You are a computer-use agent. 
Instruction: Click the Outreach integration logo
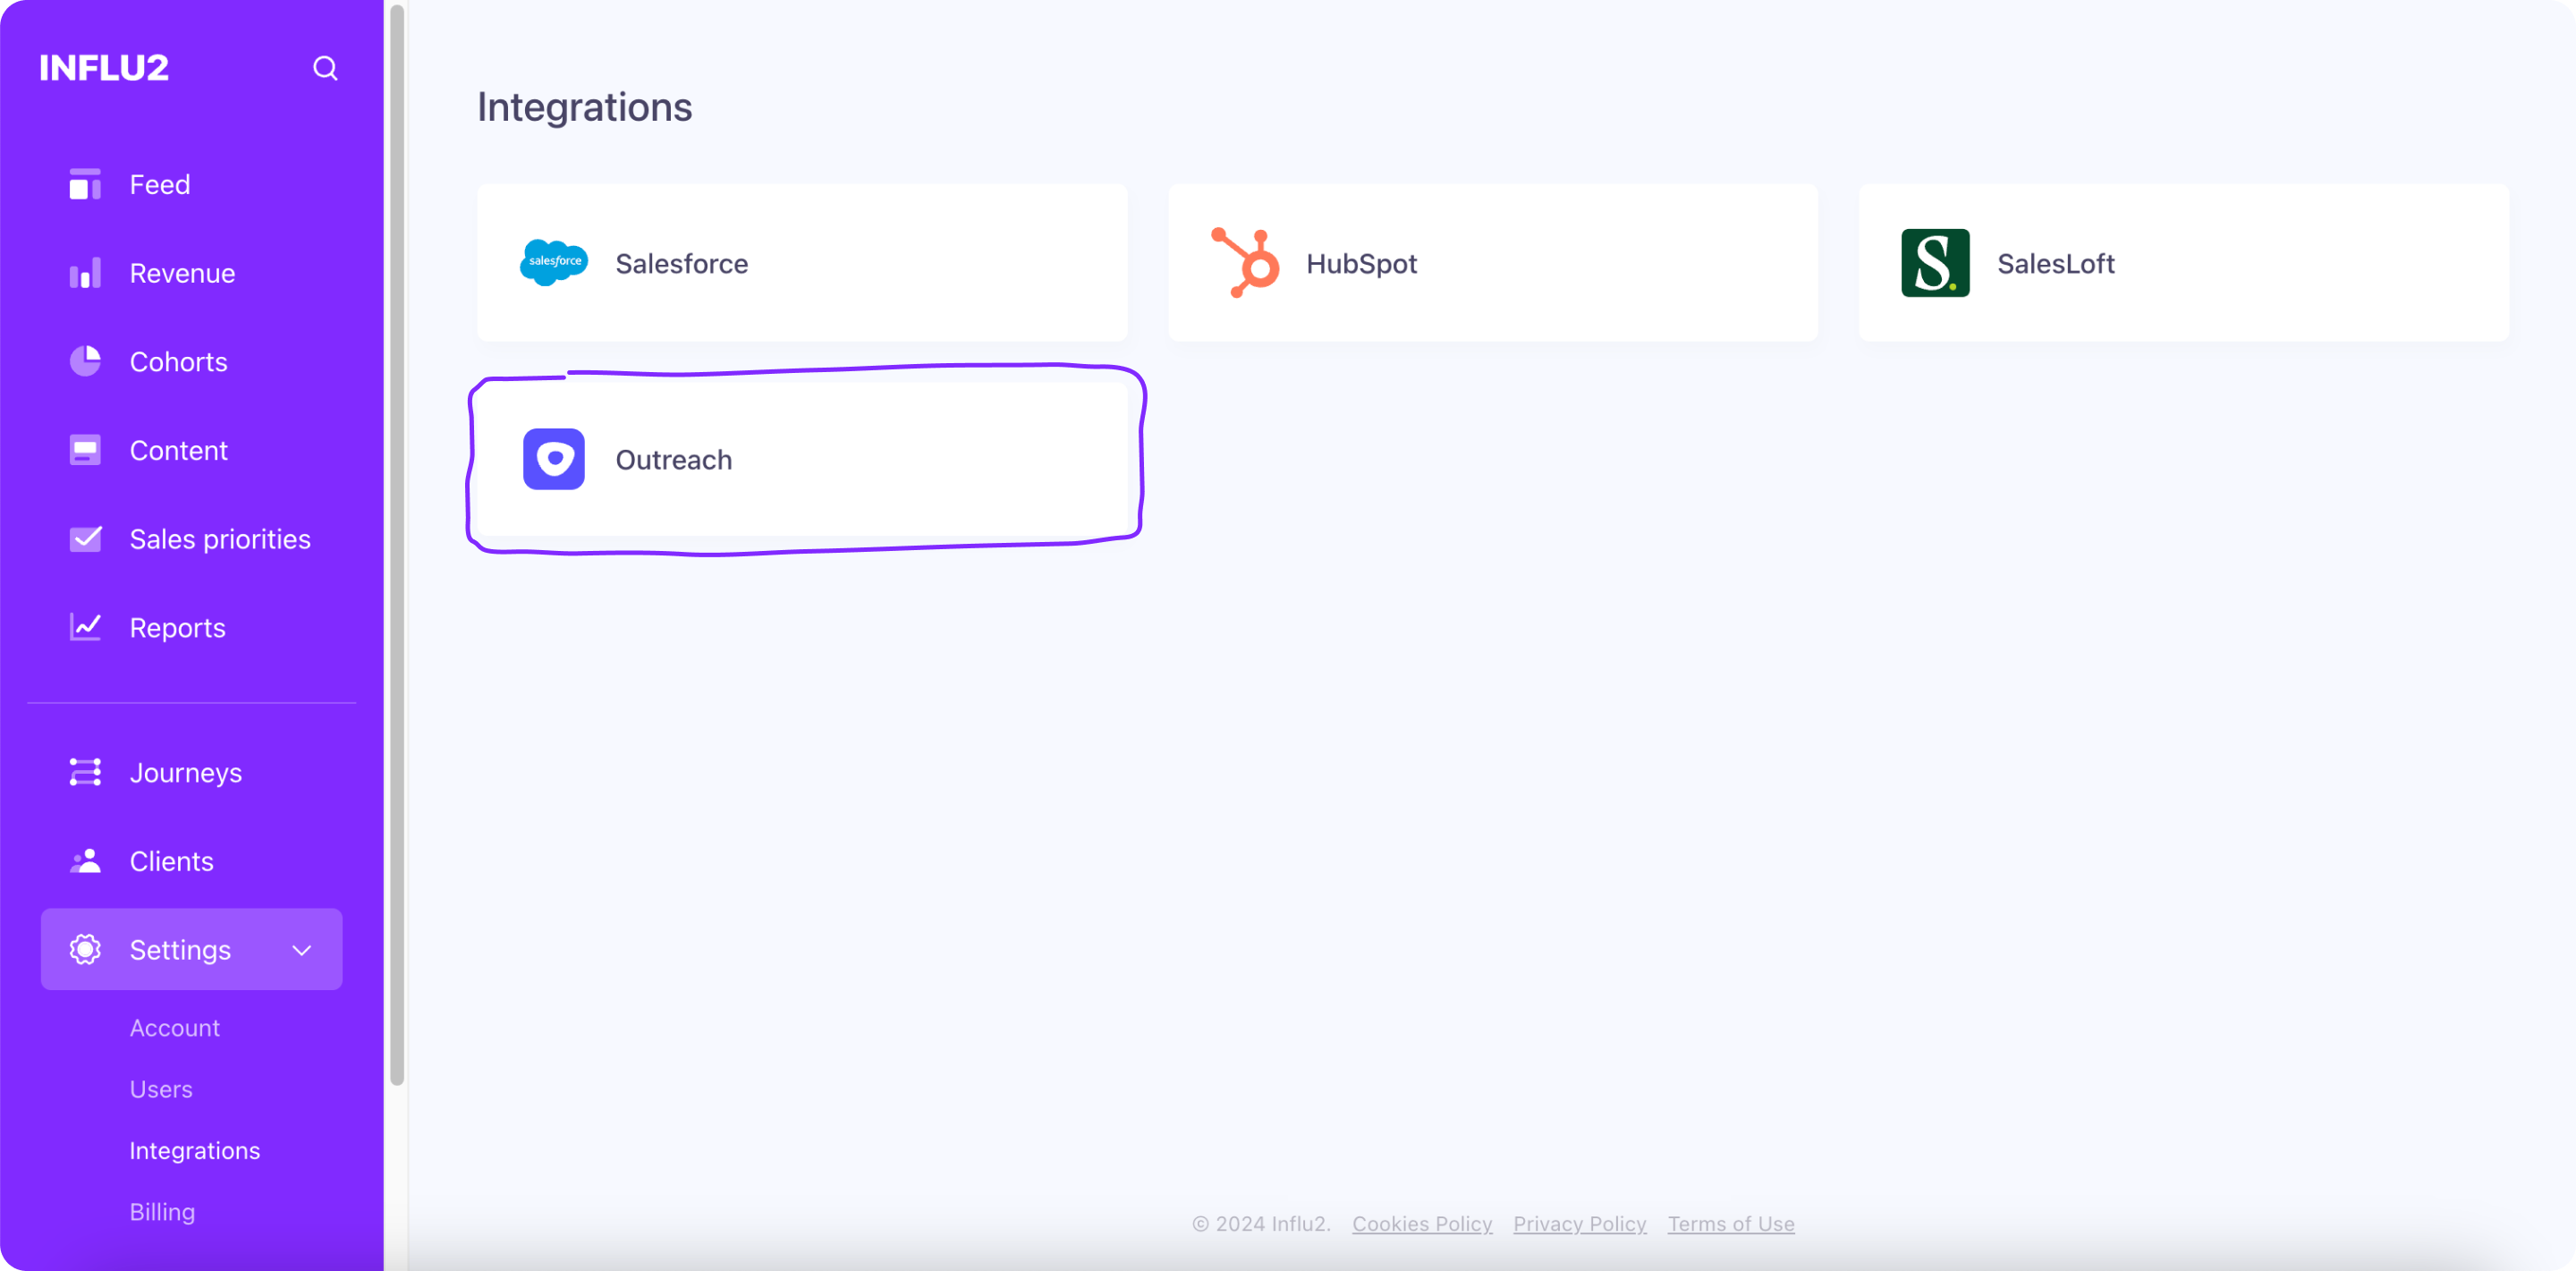click(x=553, y=459)
